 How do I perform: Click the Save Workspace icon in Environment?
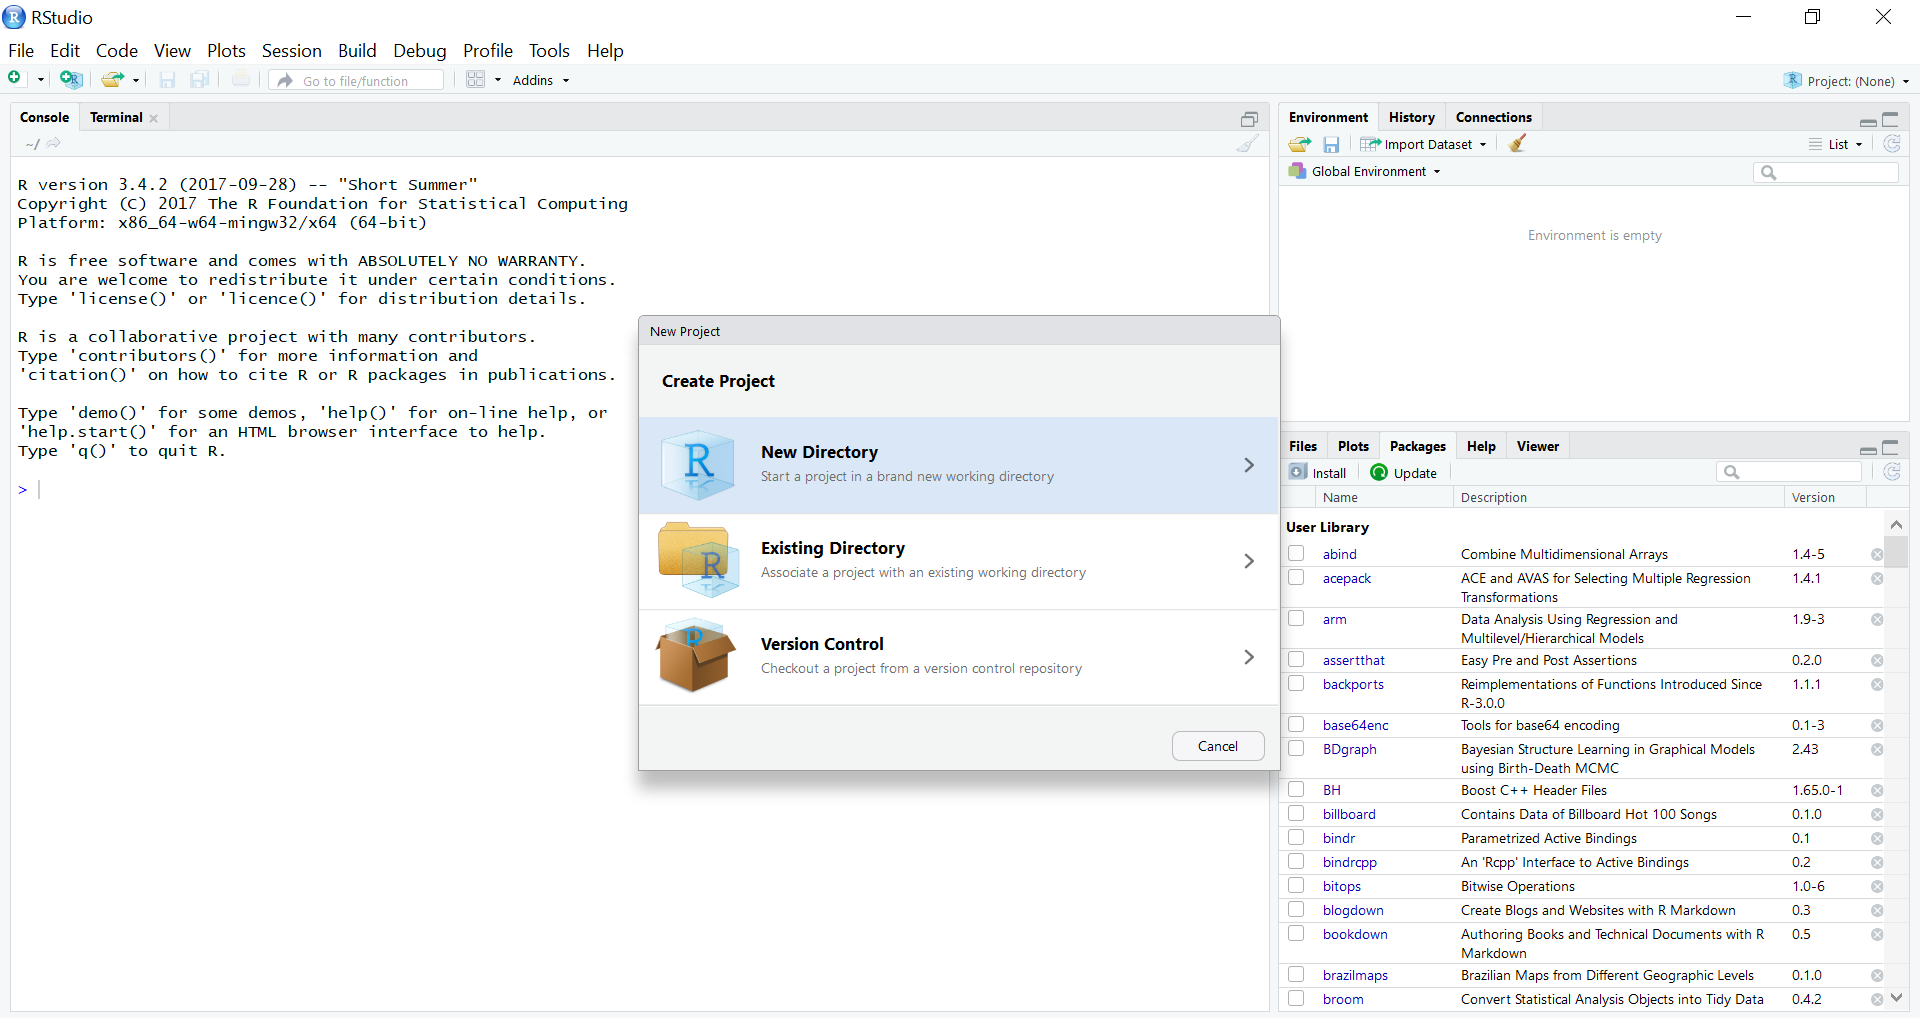point(1331,144)
